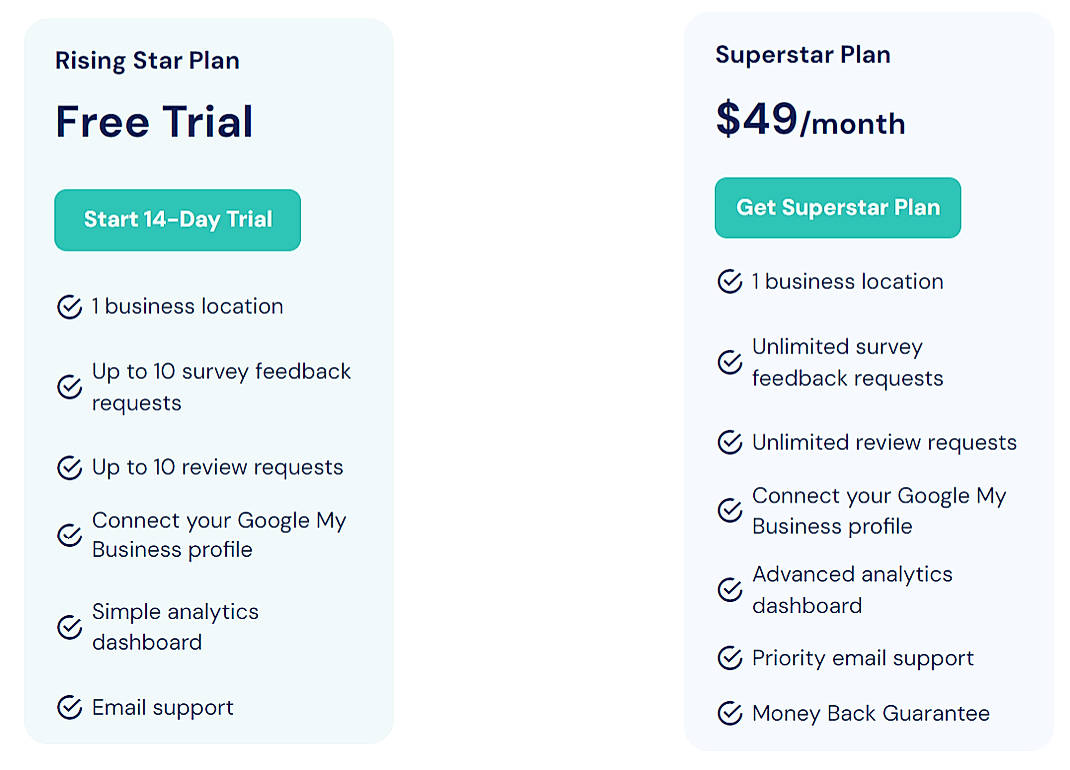Screen dimensions: 1070x770
Task: Click checkmark icon beside 'Priority email support'
Action: tap(730, 658)
